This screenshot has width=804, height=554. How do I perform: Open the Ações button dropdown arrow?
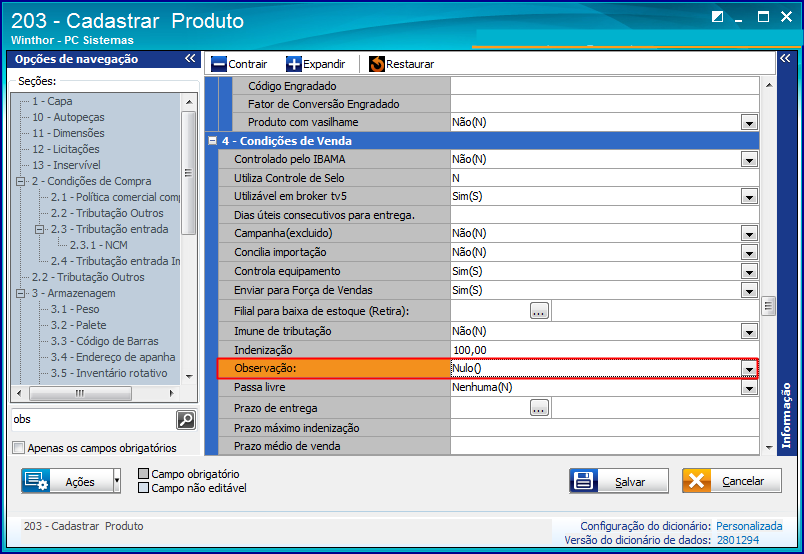click(117, 481)
